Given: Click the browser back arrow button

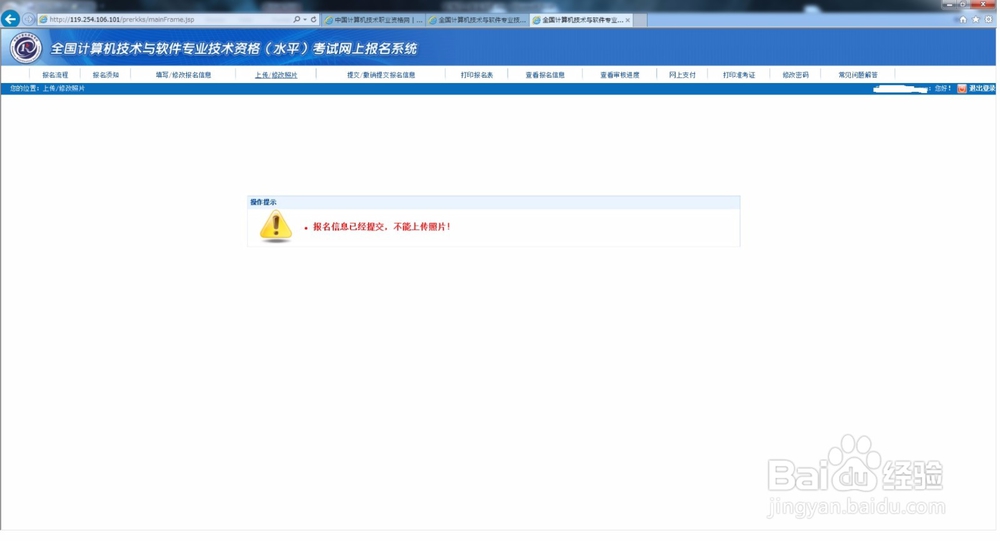Looking at the screenshot, I should pyautogui.click(x=10, y=19).
